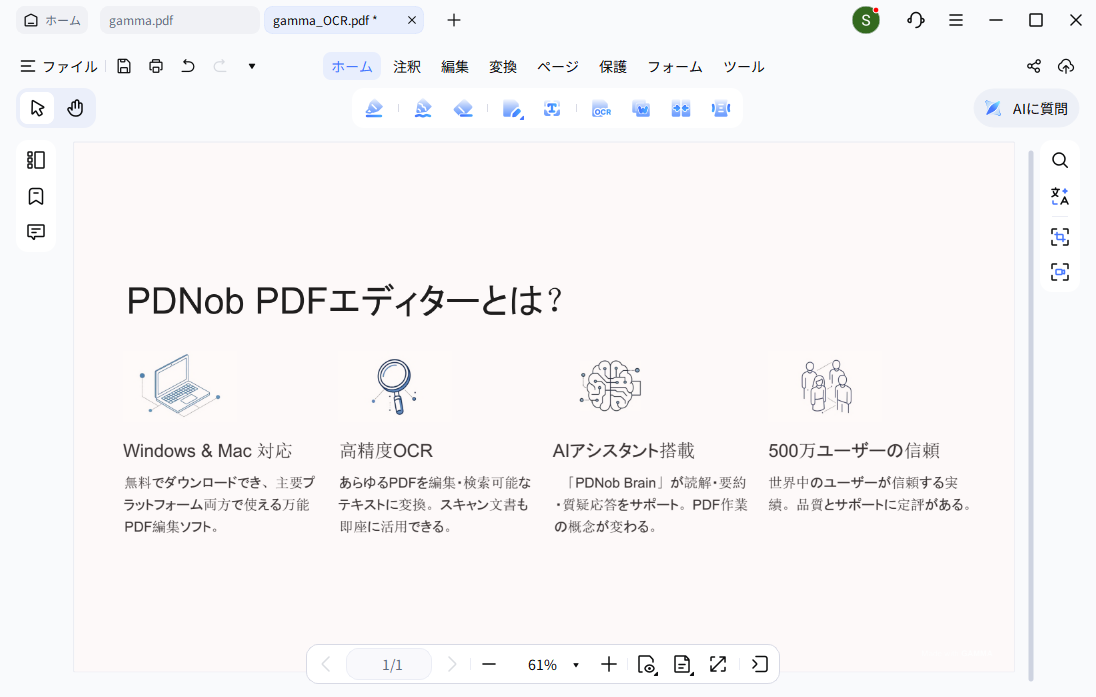Click the page number input field
1096x697 pixels.
(x=388, y=664)
